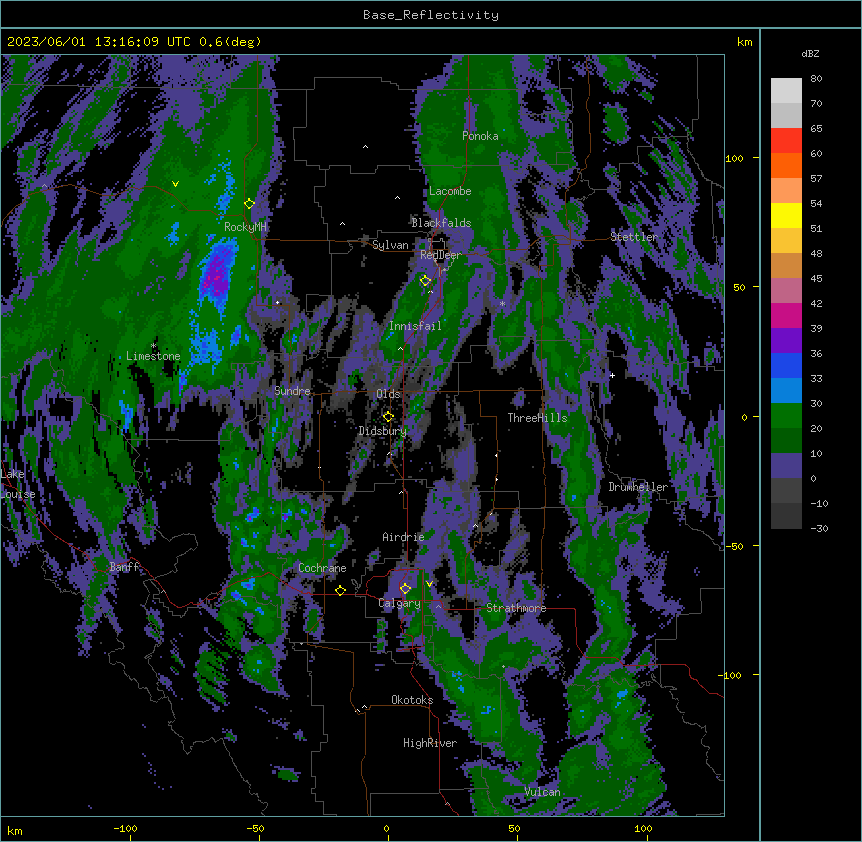Click the Lake Louise label at left edge
The width and height of the screenshot is (862, 842).
tap(18, 484)
